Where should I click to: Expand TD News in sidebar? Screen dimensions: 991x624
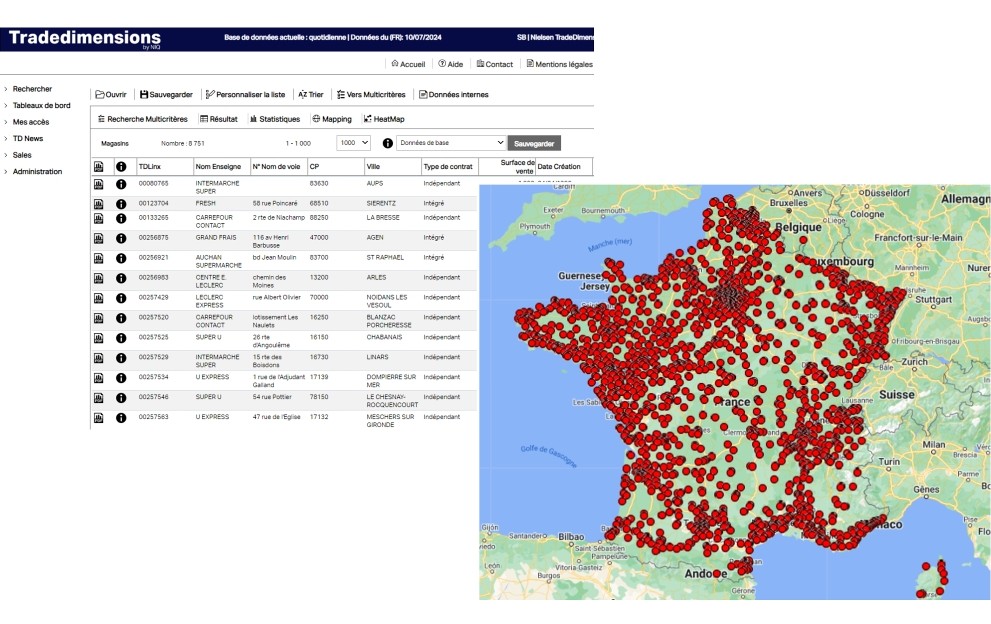pyautogui.click(x=28, y=138)
